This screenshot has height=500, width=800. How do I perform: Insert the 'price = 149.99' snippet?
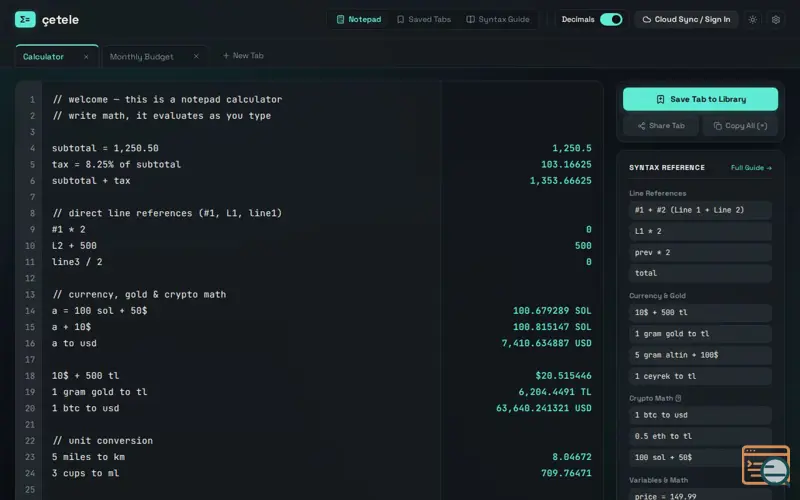[700, 495]
